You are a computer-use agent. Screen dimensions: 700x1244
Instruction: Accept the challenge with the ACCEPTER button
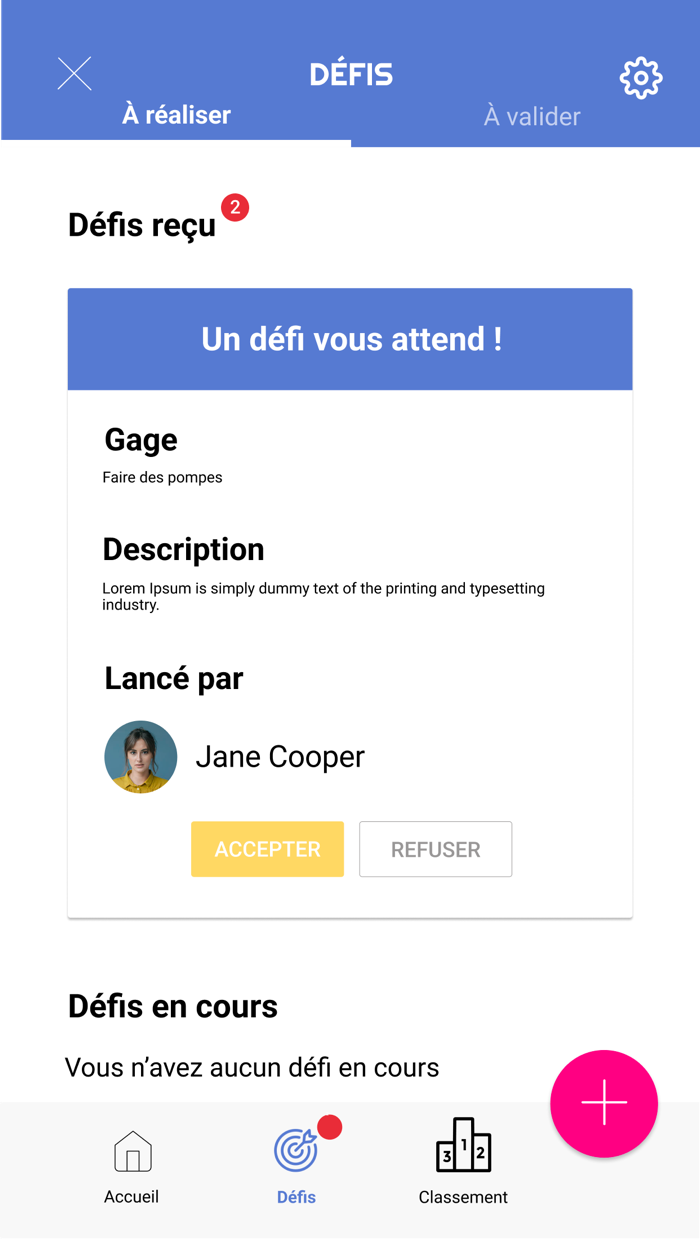(267, 849)
